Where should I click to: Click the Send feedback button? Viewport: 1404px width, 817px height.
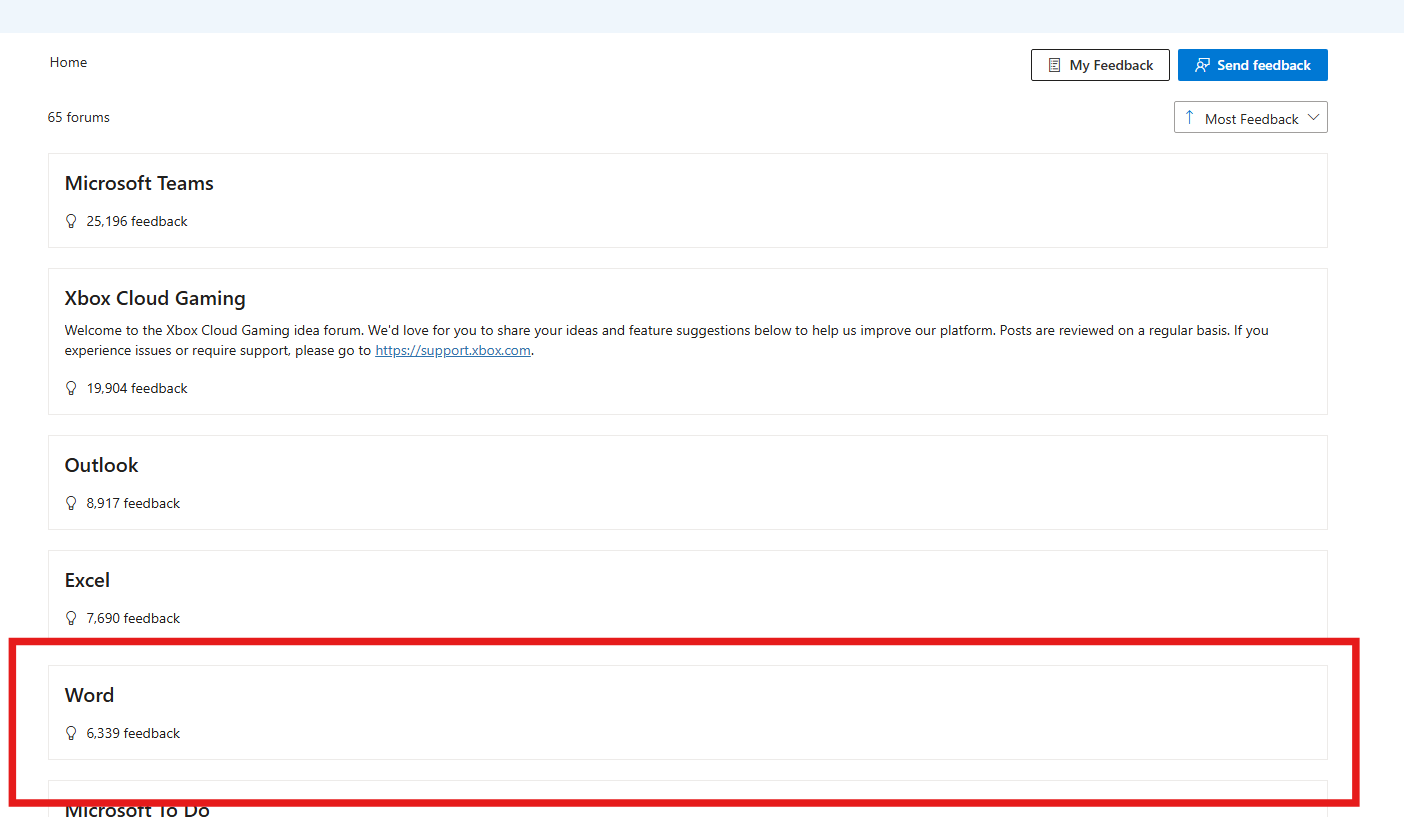[1252, 65]
